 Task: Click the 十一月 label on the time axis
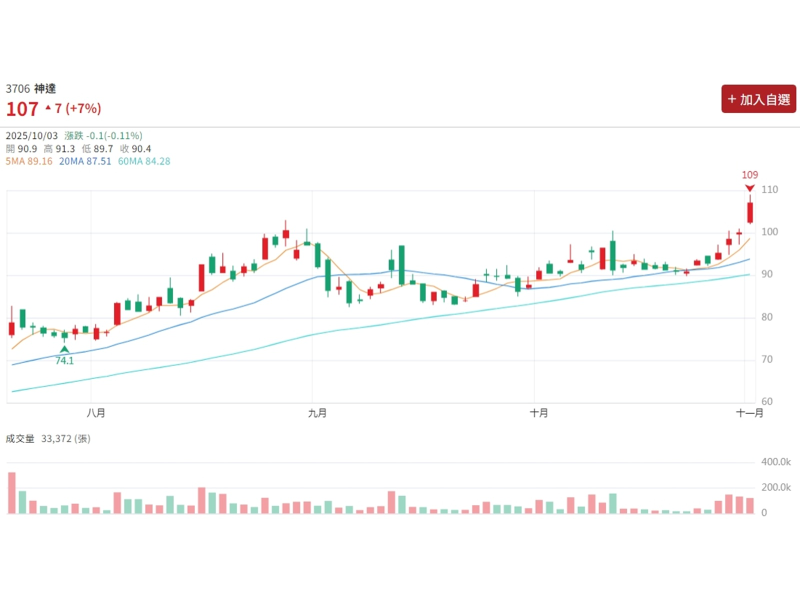tap(750, 412)
